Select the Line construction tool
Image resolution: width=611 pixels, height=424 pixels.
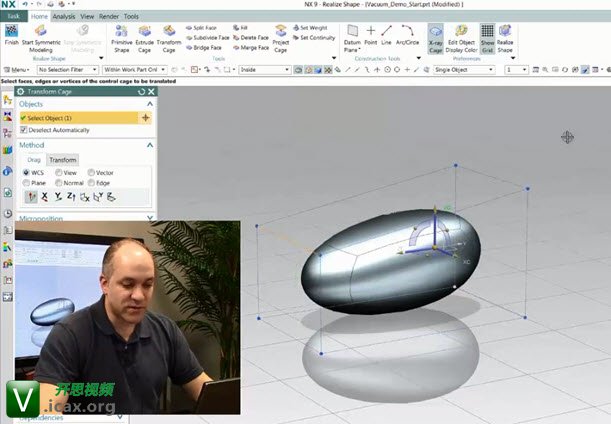pyautogui.click(x=386, y=35)
